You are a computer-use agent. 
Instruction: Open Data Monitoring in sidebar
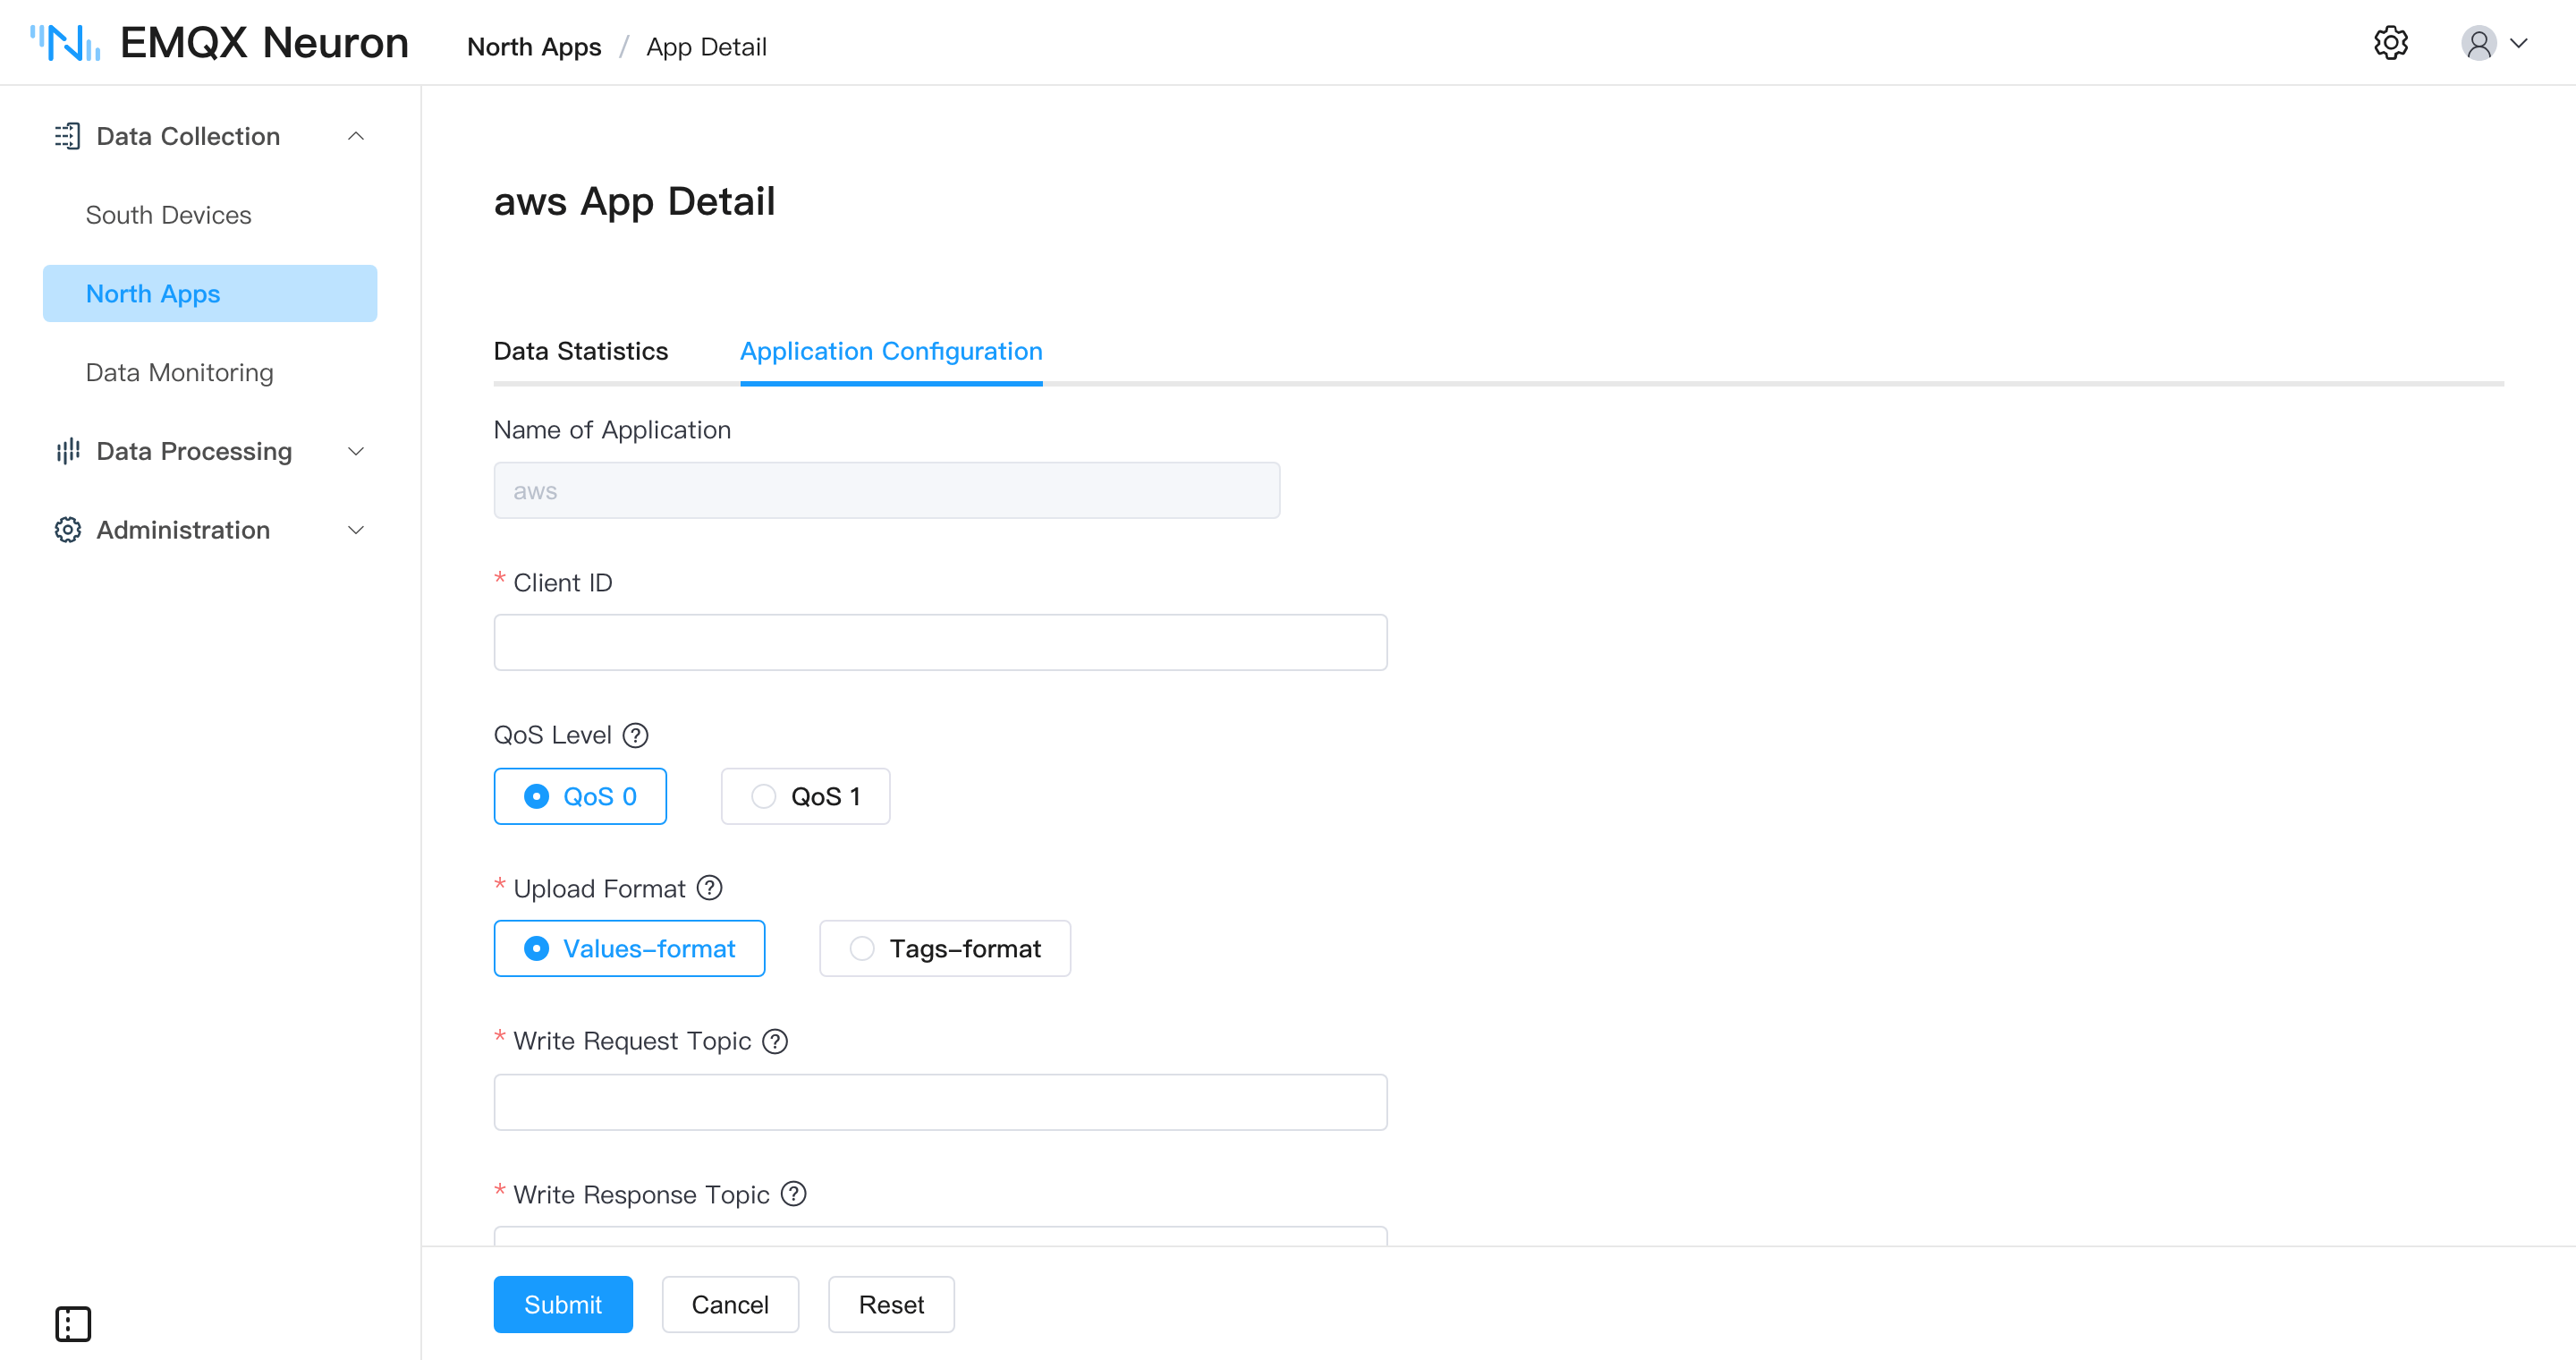click(x=179, y=372)
